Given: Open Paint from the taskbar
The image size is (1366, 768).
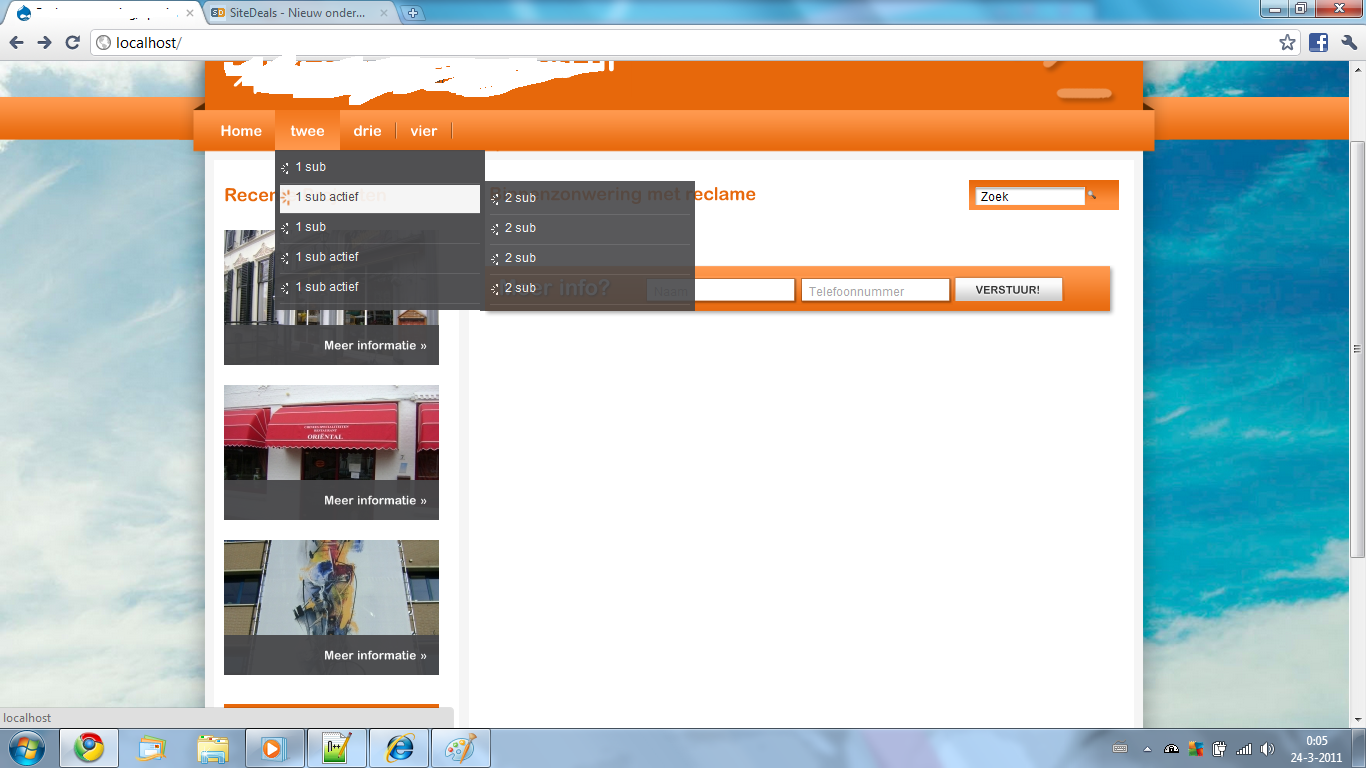Looking at the screenshot, I should pos(460,748).
